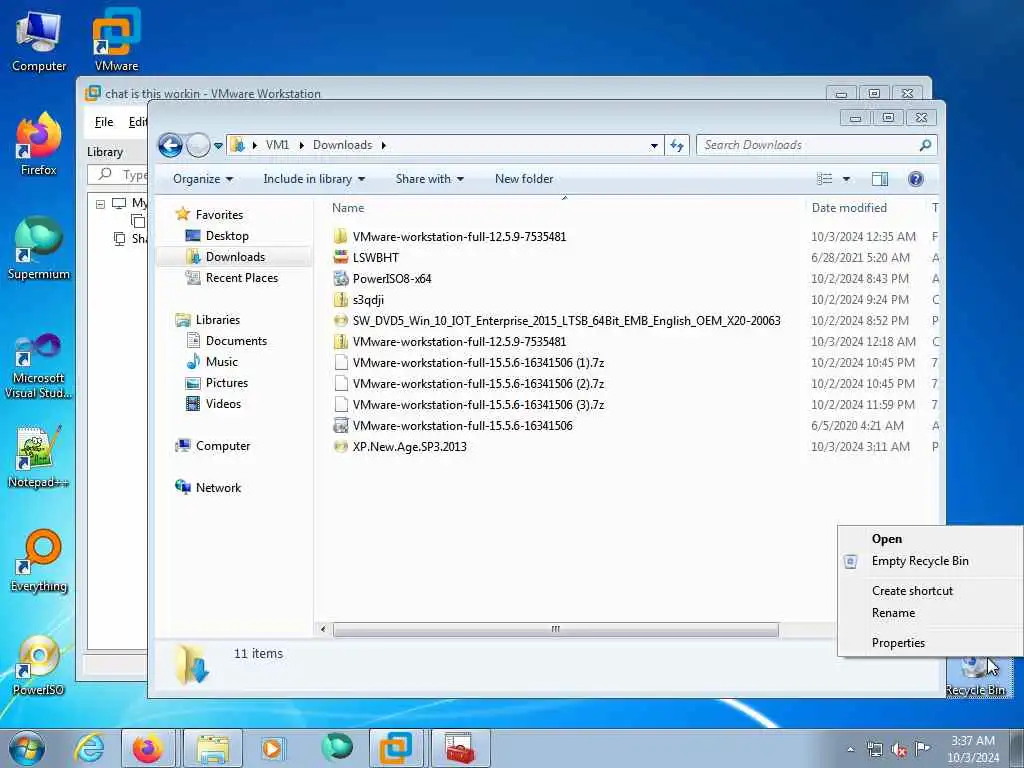Click the Refresh button beside address bar

pos(677,145)
